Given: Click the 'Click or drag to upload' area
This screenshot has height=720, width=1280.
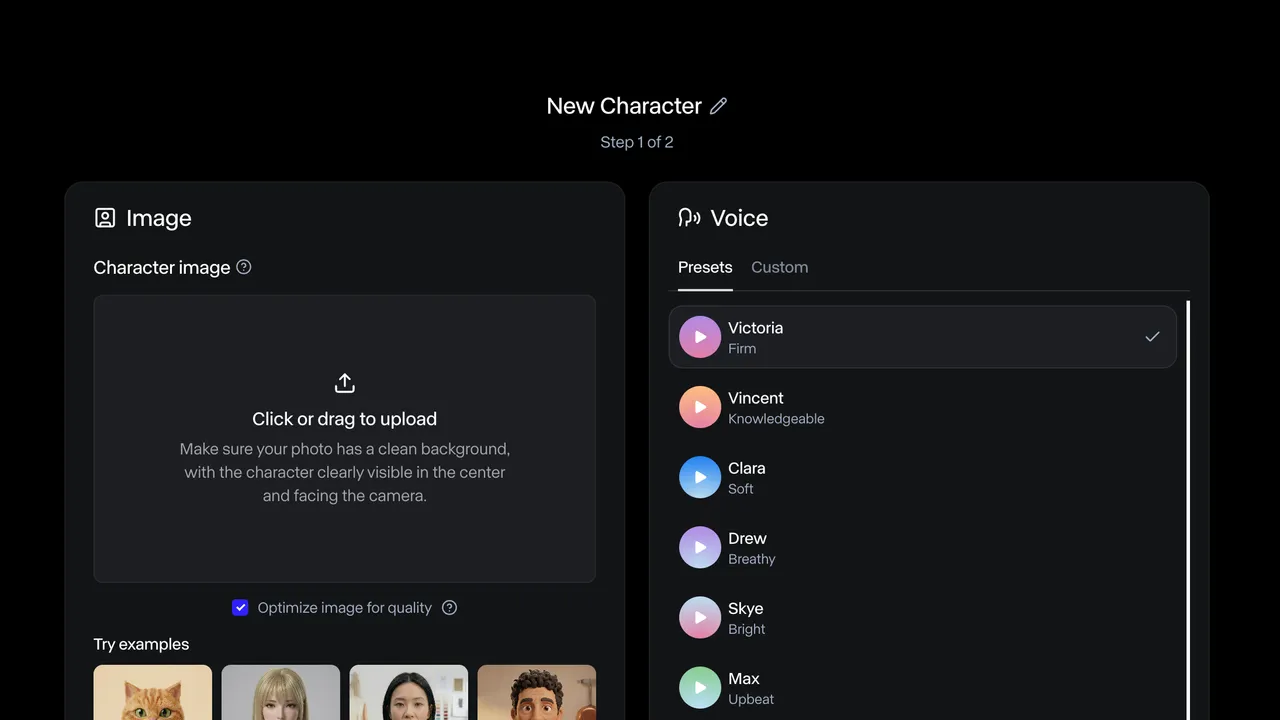Looking at the screenshot, I should coord(345,438).
